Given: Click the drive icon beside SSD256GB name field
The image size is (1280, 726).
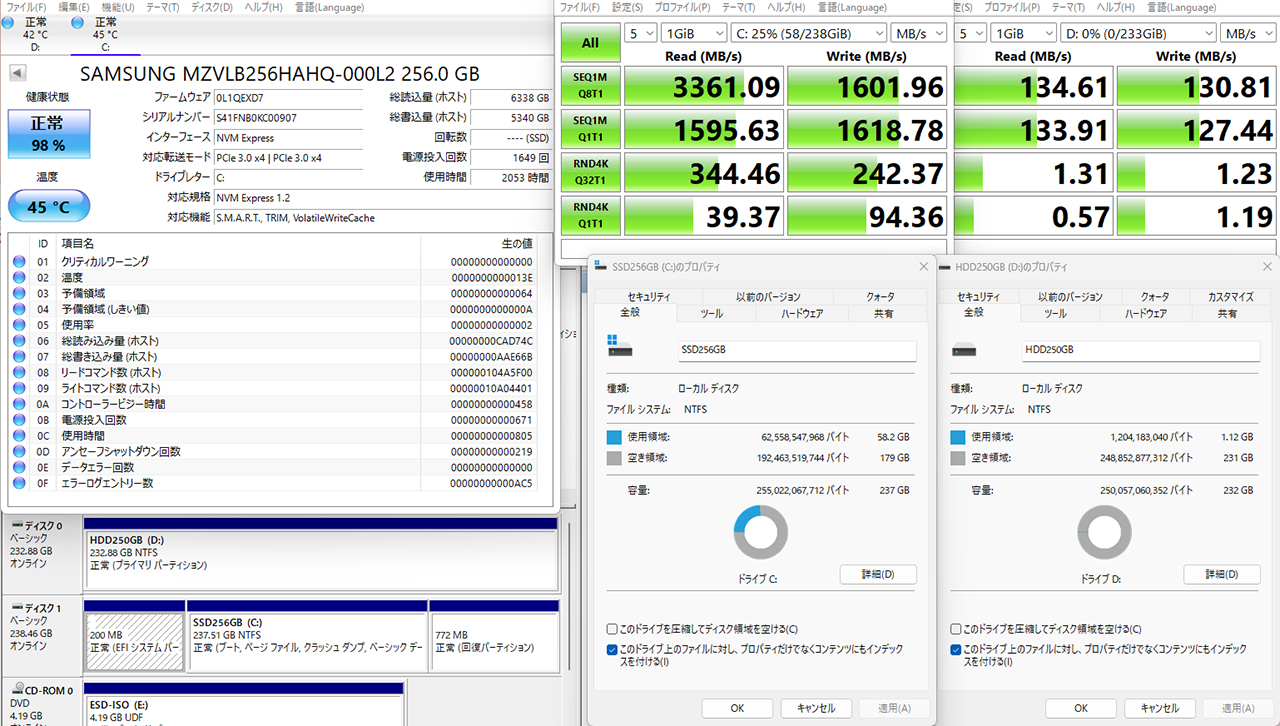Looking at the screenshot, I should coord(620,350).
